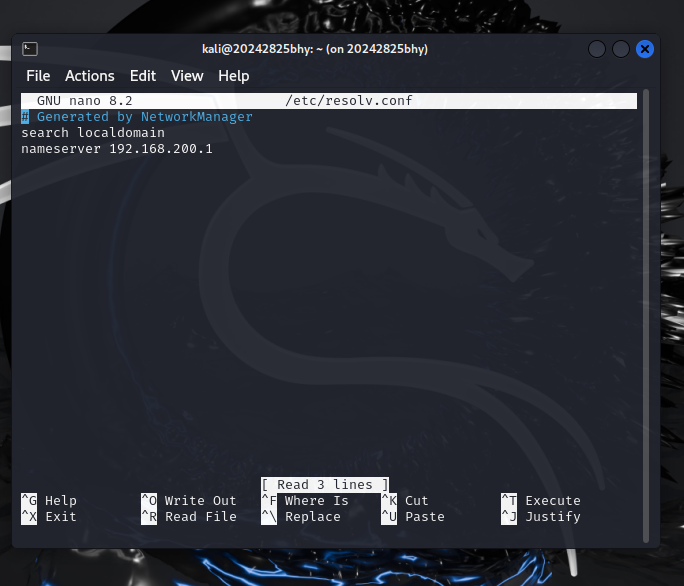Click the ^X Exit shortcut label
The image size is (684, 586).
click(x=49, y=517)
